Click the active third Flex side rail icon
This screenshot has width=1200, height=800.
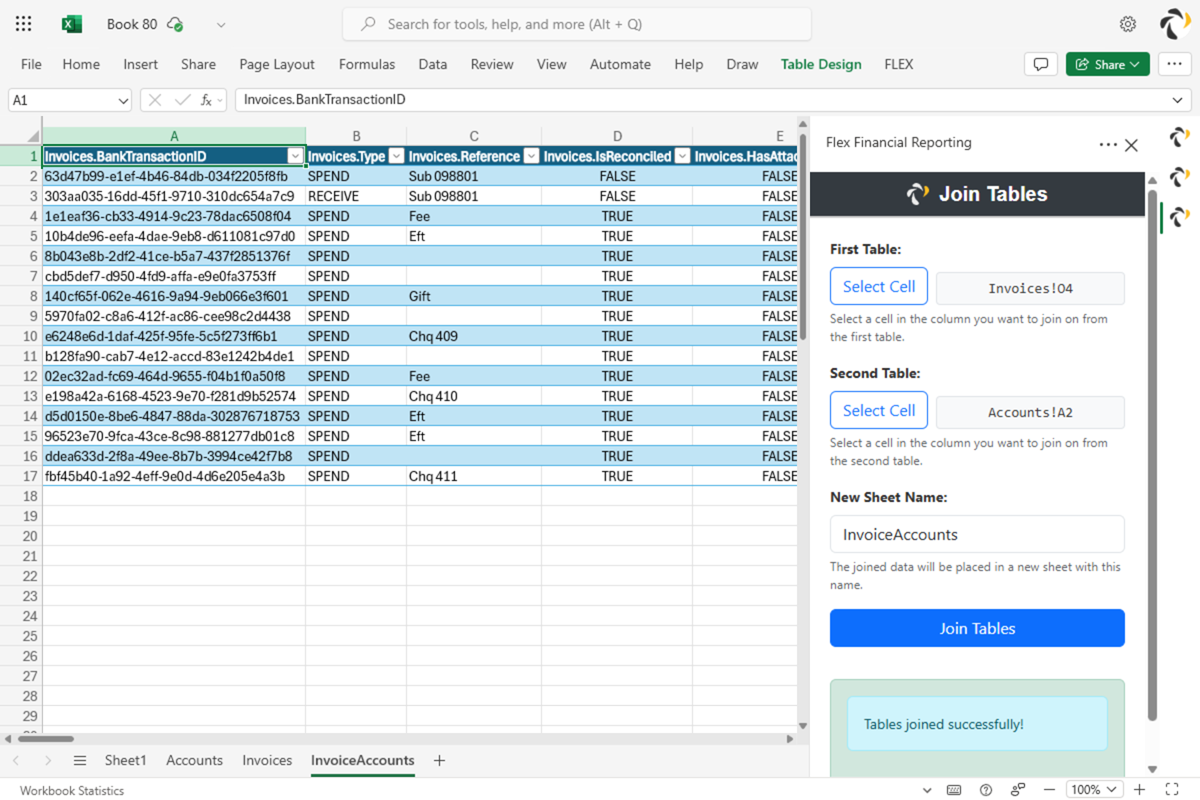[1180, 216]
